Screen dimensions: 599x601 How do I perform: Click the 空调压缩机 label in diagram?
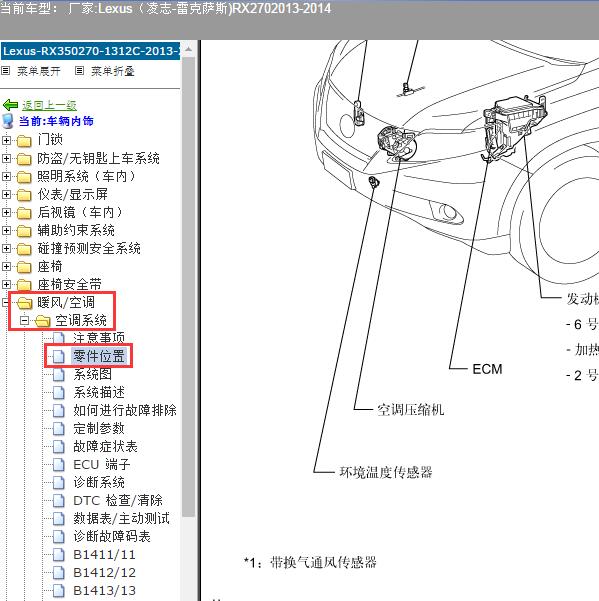click(410, 410)
